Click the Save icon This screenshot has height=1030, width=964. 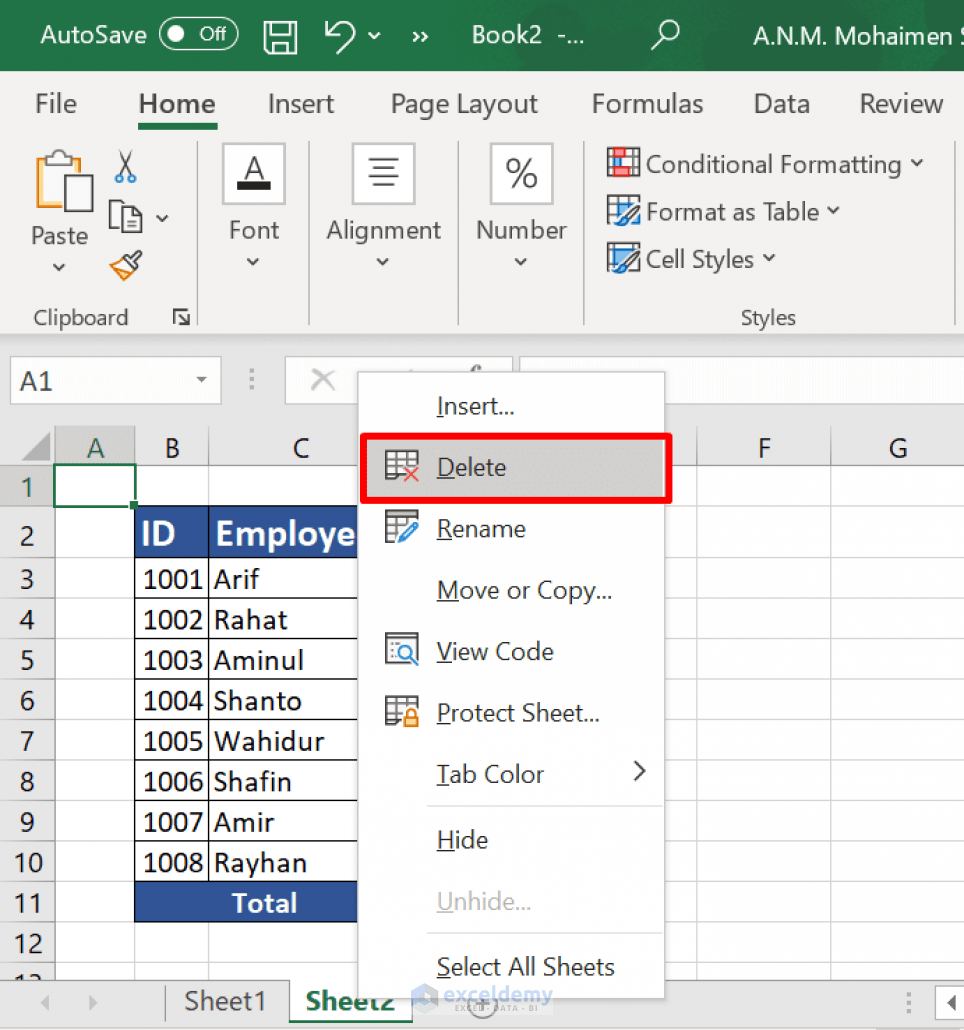click(x=280, y=35)
